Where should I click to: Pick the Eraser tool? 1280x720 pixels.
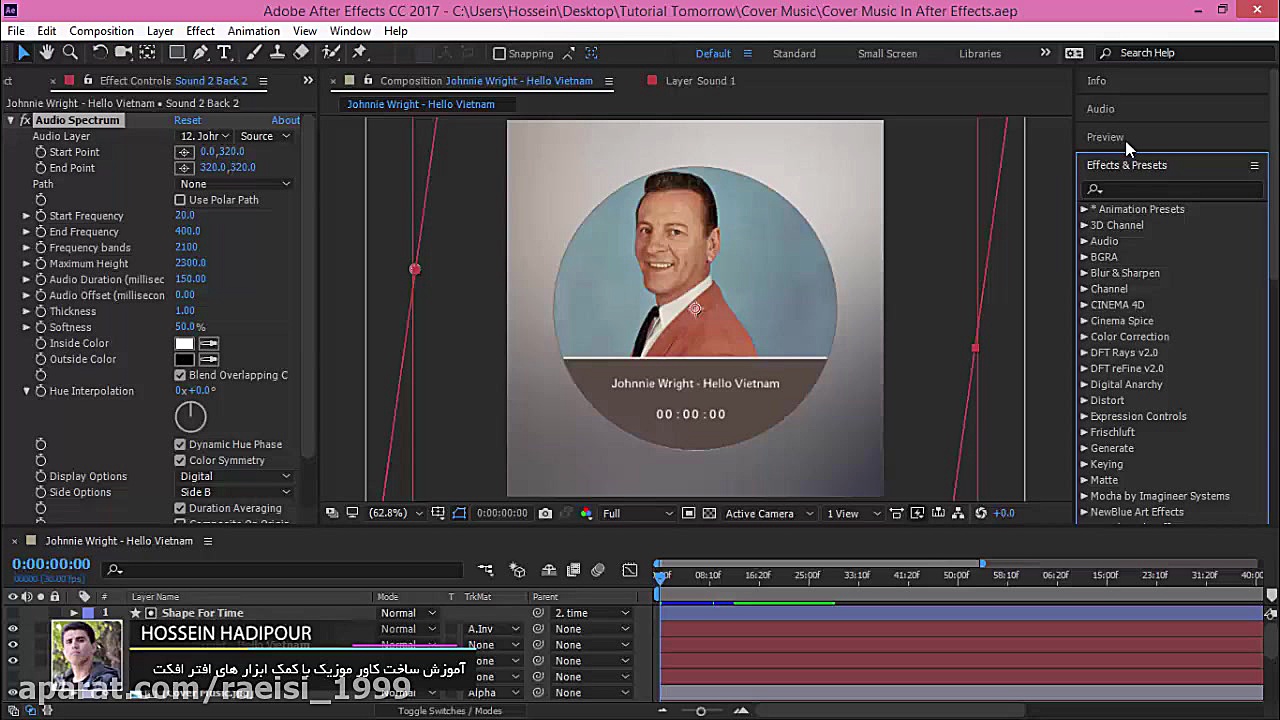301,53
